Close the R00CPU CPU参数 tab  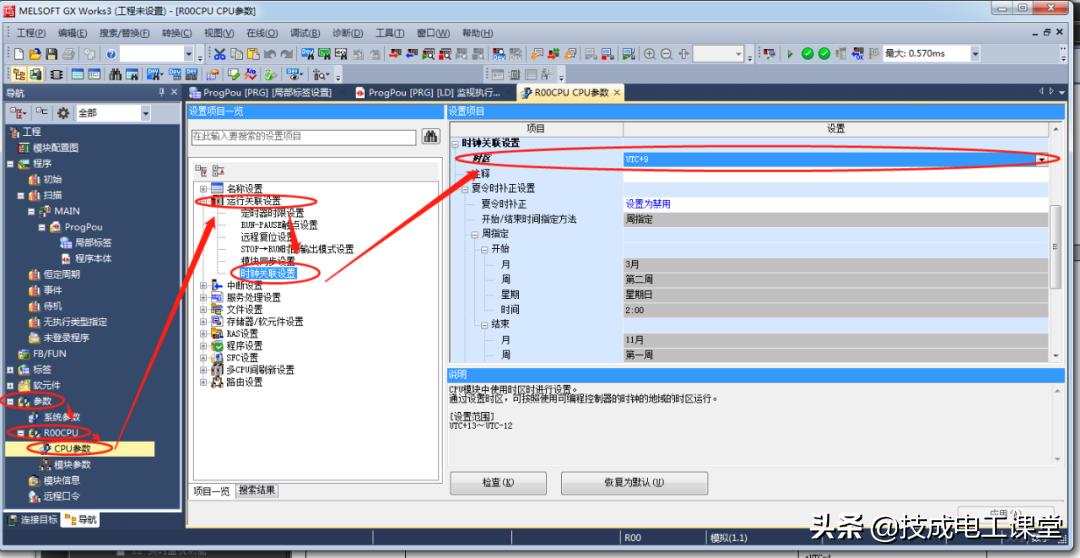[616, 92]
